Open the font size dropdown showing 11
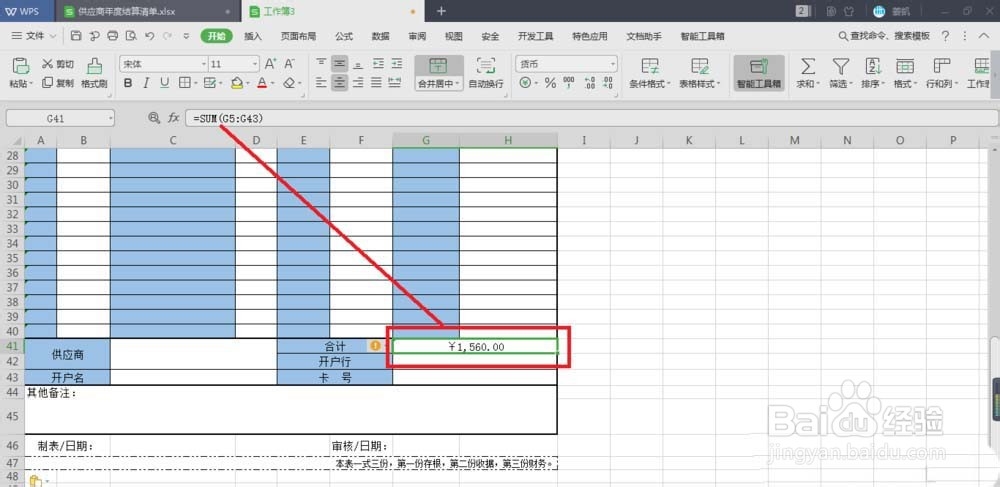 coord(255,64)
